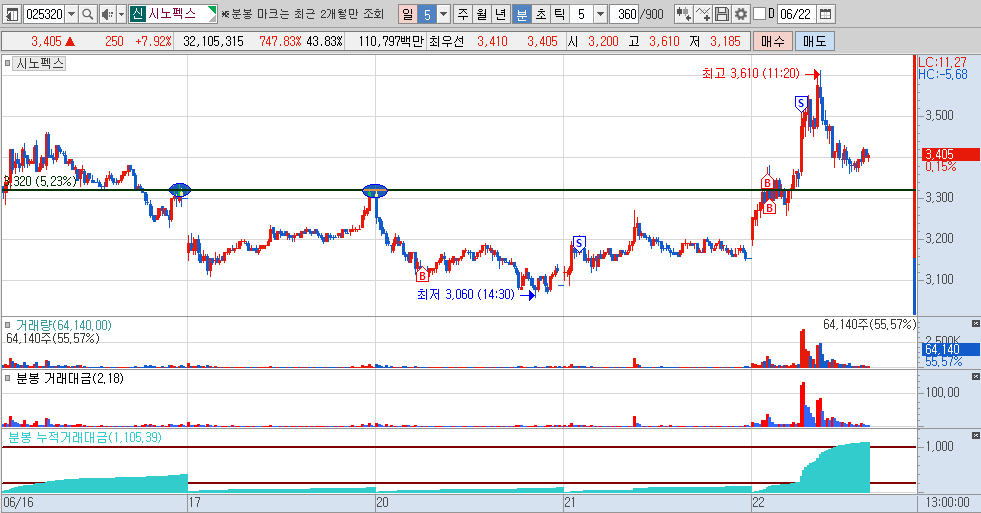Screen dimensions: 981x513
Task: Click the 매도 sell button
Action: [x=815, y=41]
